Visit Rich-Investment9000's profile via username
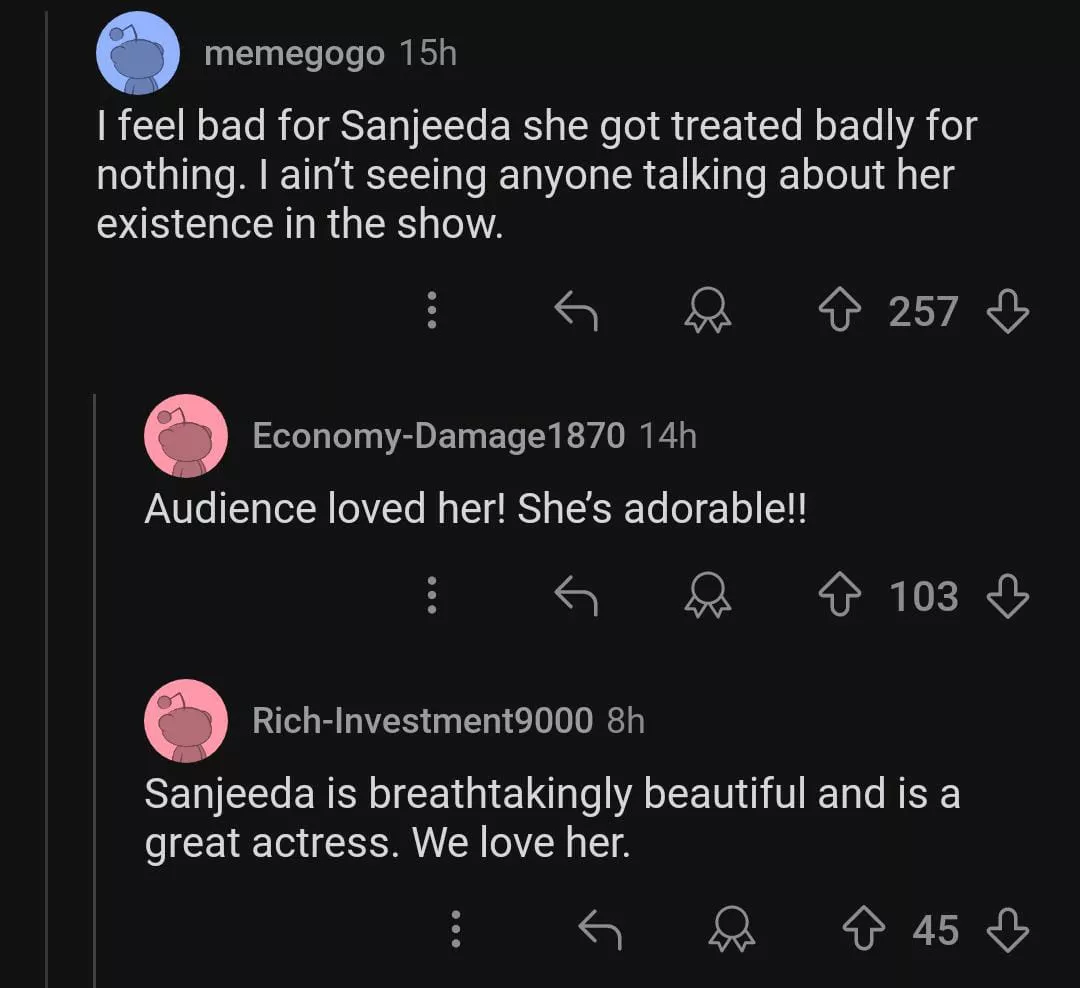This screenshot has height=988, width=1080. (422, 720)
